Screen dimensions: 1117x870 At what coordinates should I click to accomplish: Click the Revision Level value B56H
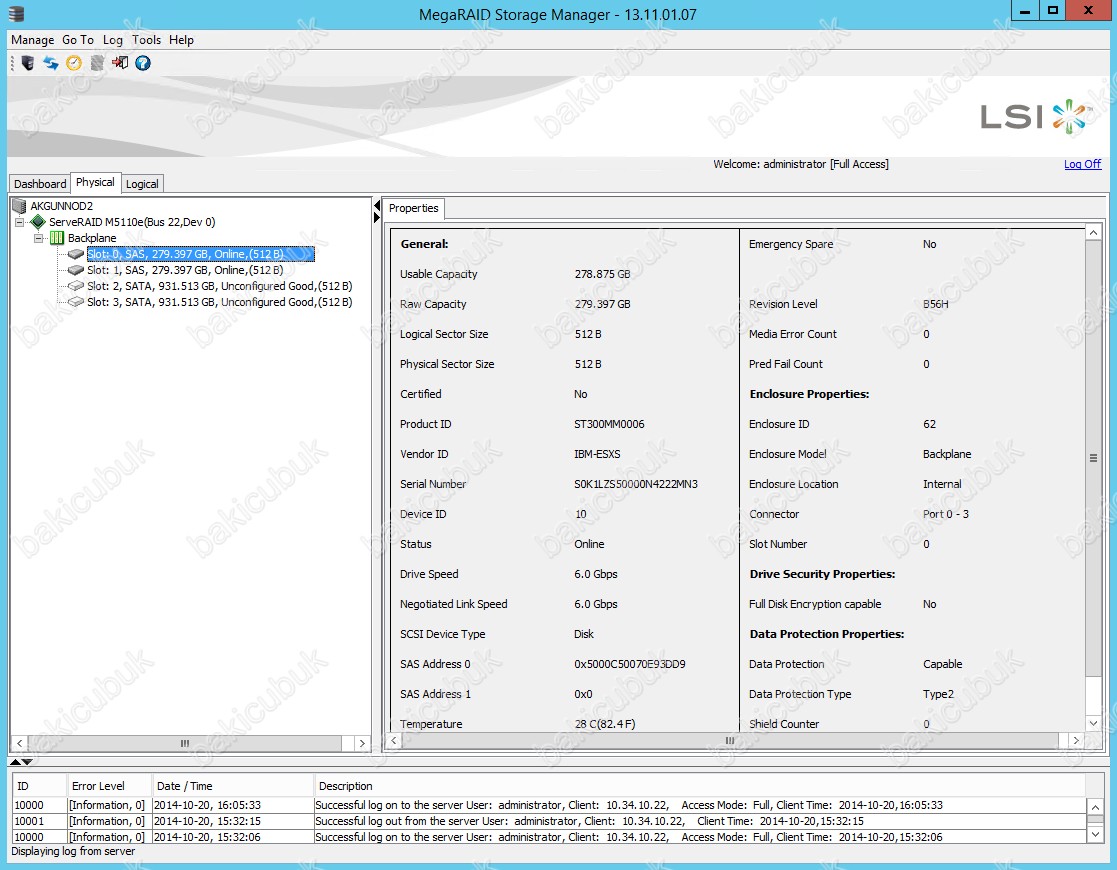click(x=935, y=304)
